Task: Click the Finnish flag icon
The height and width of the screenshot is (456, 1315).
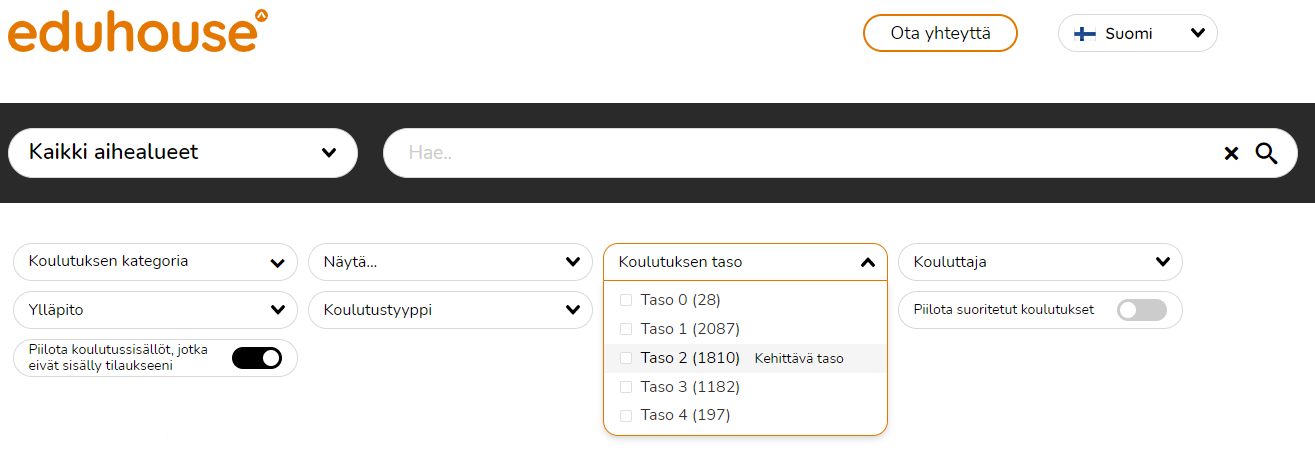Action: point(1084,33)
